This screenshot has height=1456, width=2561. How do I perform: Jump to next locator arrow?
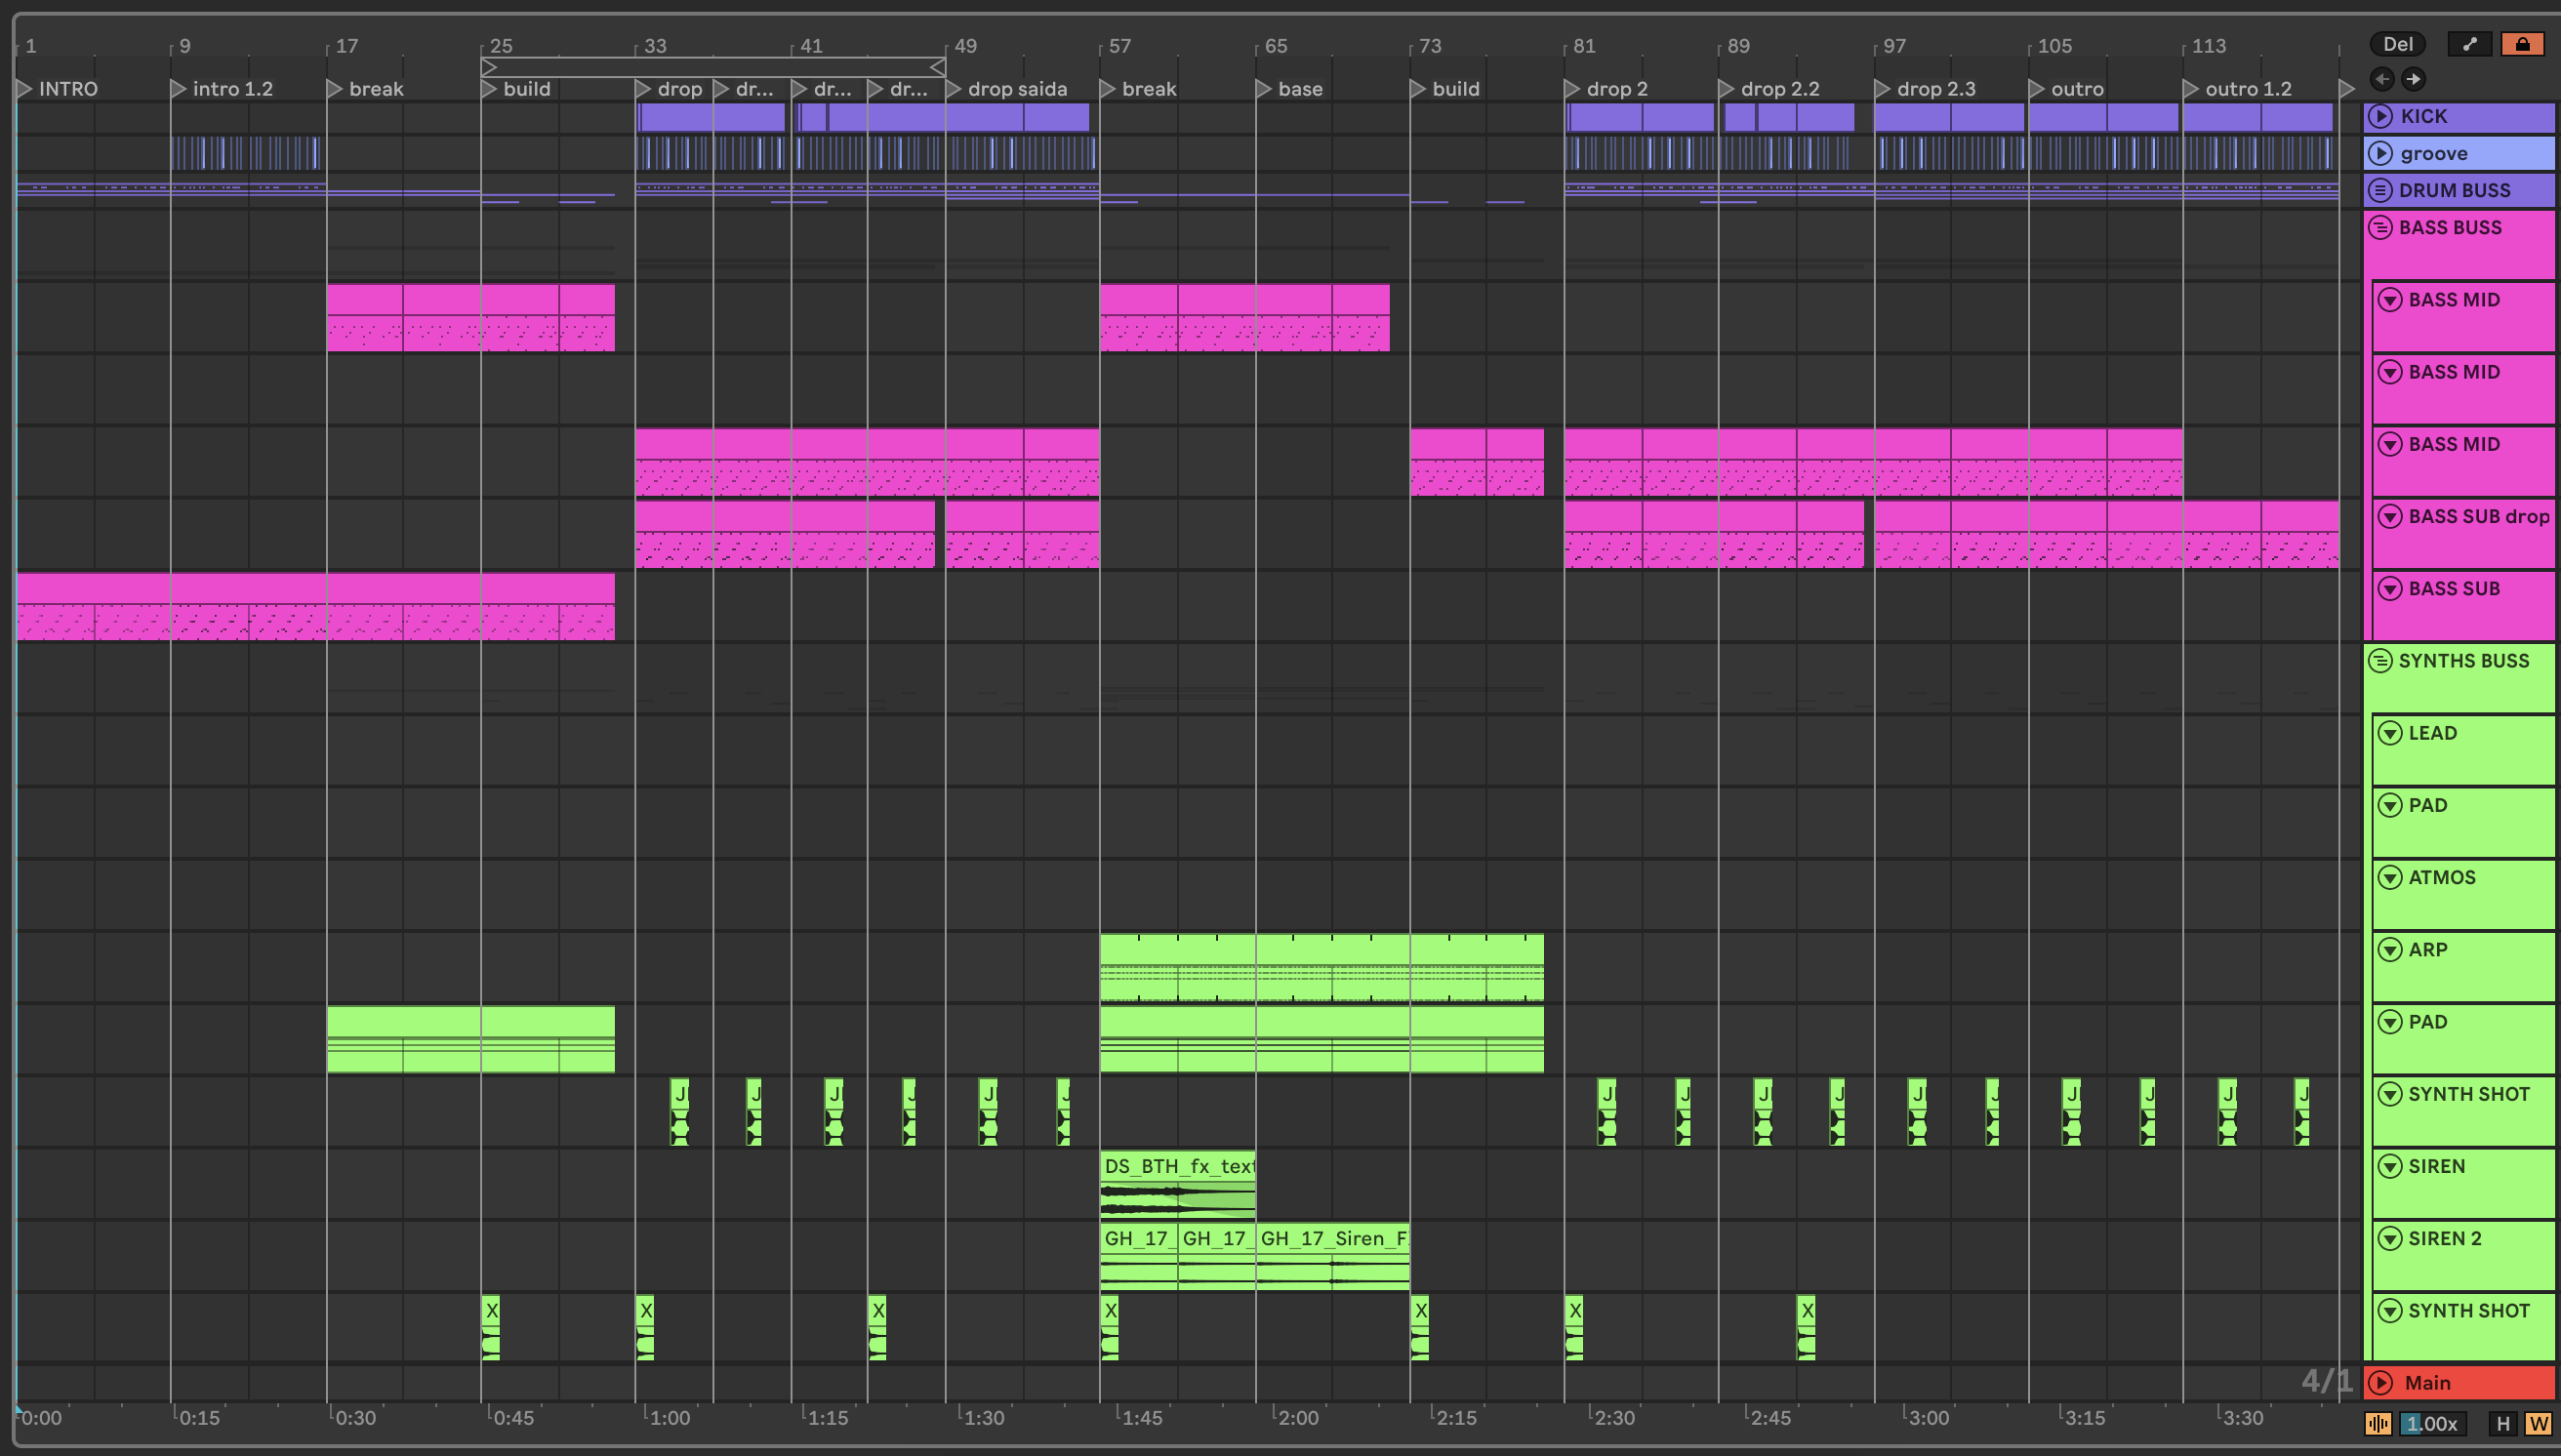pyautogui.click(x=2413, y=79)
